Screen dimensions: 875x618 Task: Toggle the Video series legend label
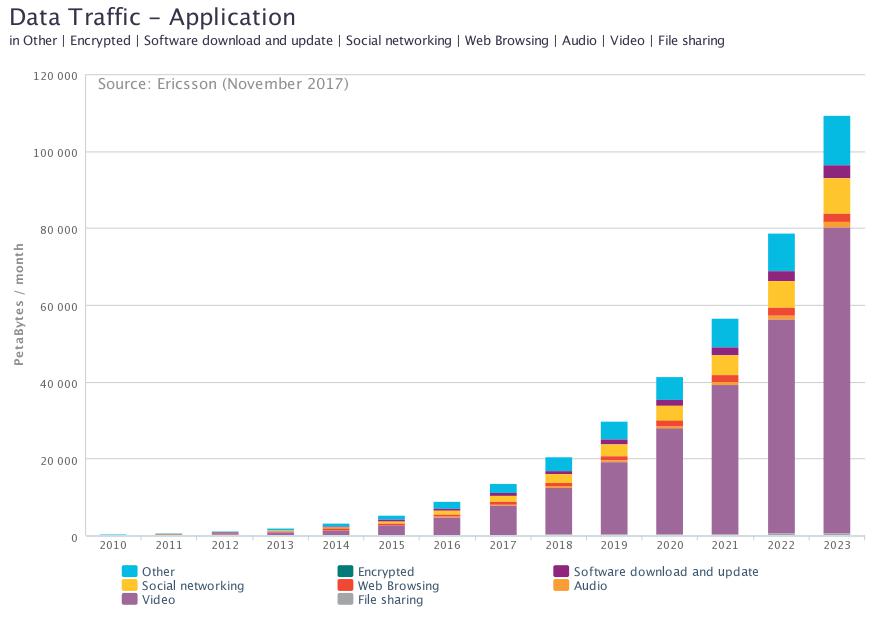(158, 600)
